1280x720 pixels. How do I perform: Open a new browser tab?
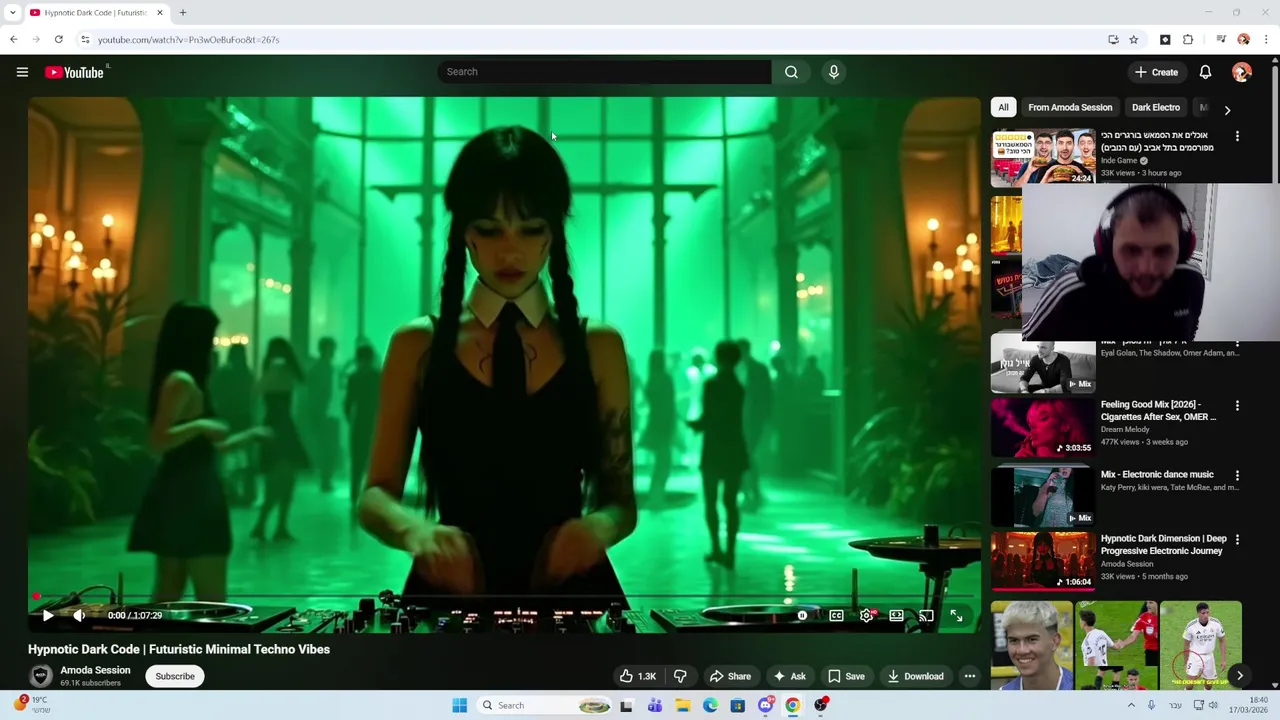[183, 13]
